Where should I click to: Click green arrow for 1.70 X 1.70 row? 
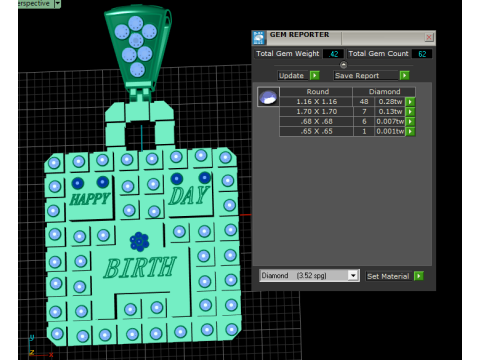coord(411,112)
